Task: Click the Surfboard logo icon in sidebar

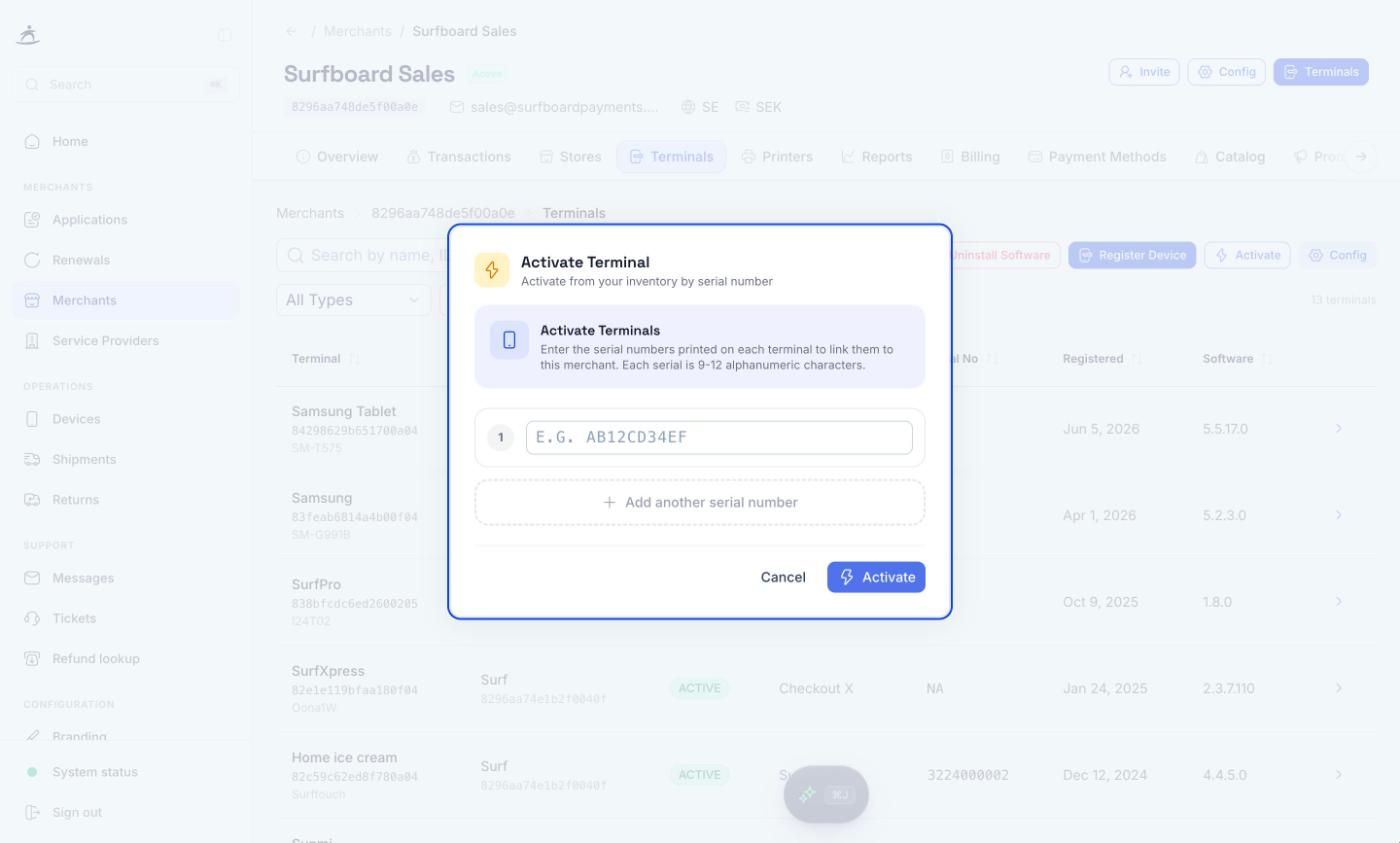Action: (29, 35)
